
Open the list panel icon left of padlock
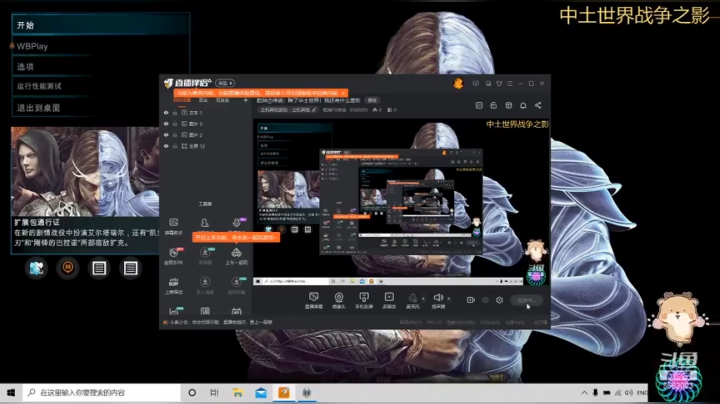point(479,105)
